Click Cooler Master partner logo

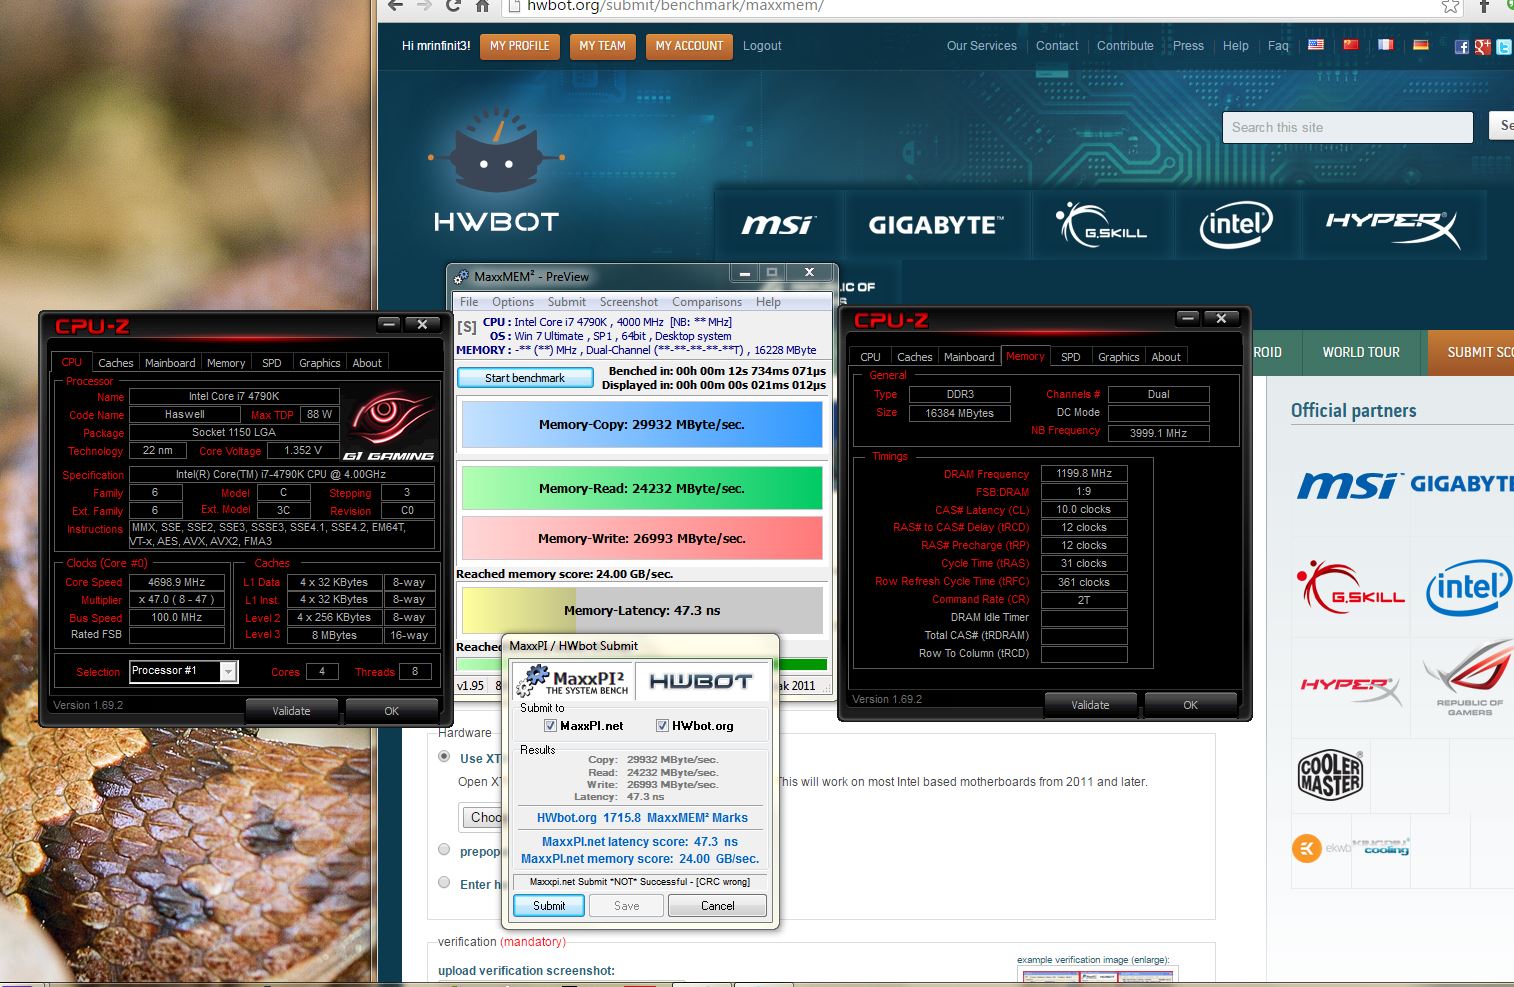coord(1331,774)
